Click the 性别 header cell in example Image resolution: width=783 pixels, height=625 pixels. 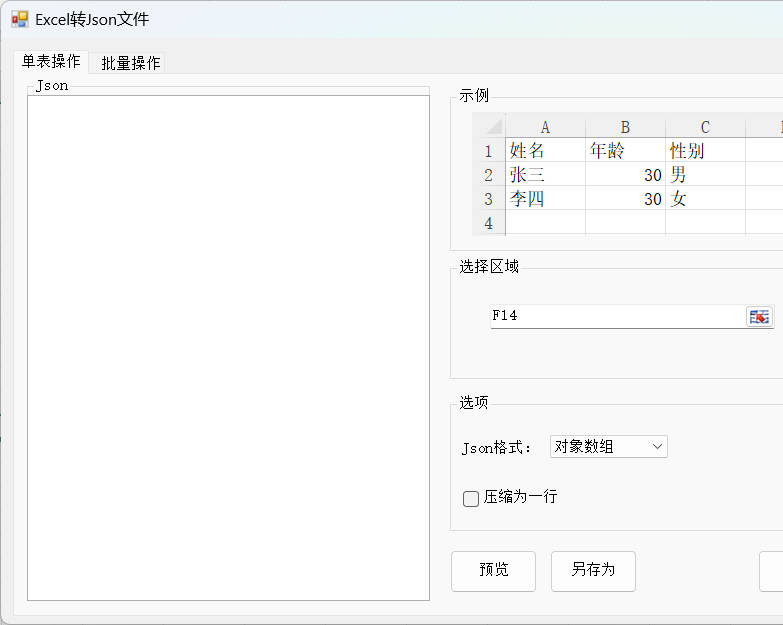click(705, 151)
